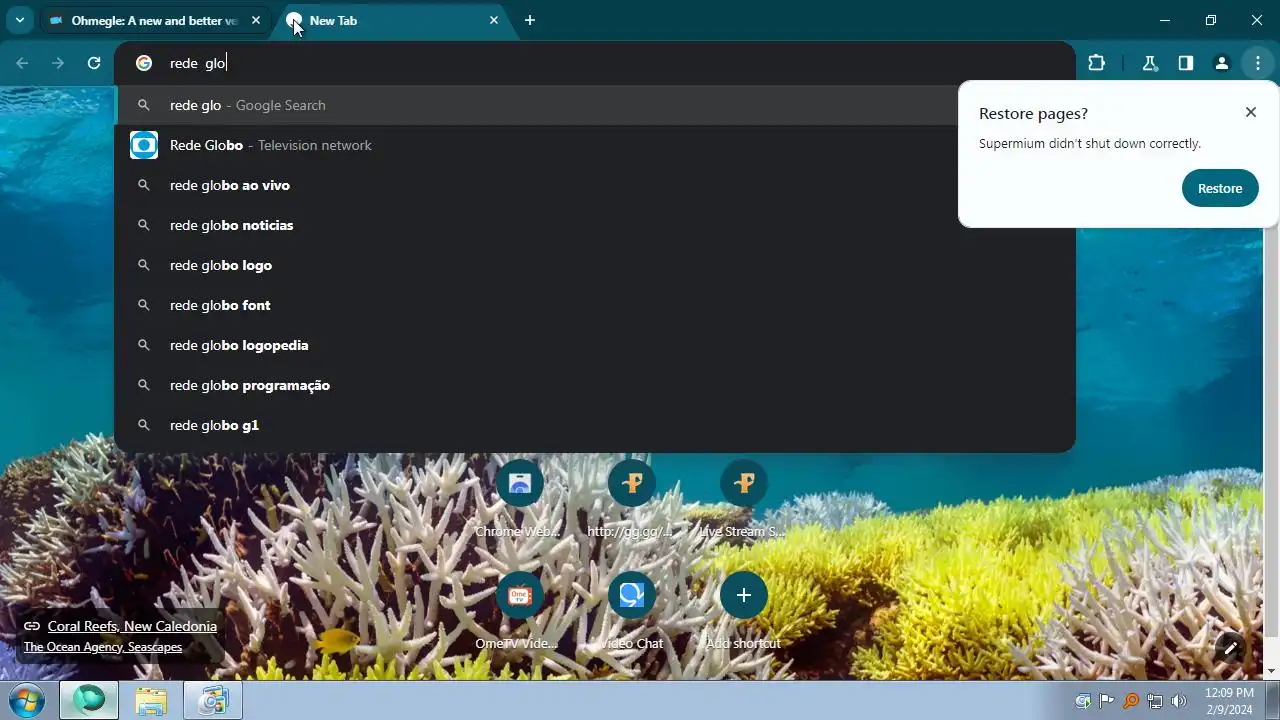The image size is (1280, 720).
Task: Open Windows Explorer from taskbar
Action: pyautogui.click(x=151, y=700)
